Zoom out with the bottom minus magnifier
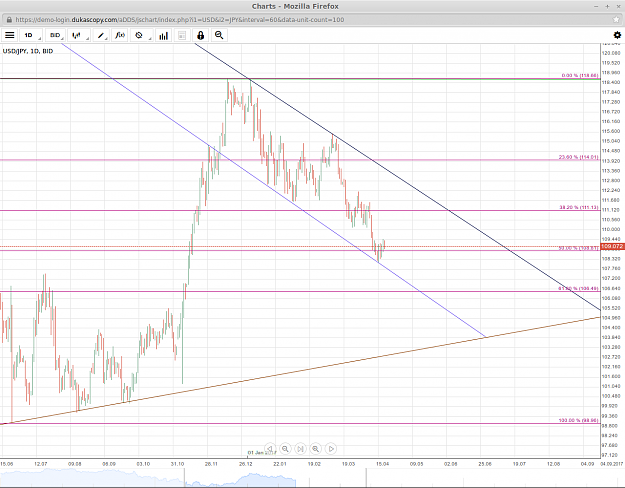 pos(285,449)
